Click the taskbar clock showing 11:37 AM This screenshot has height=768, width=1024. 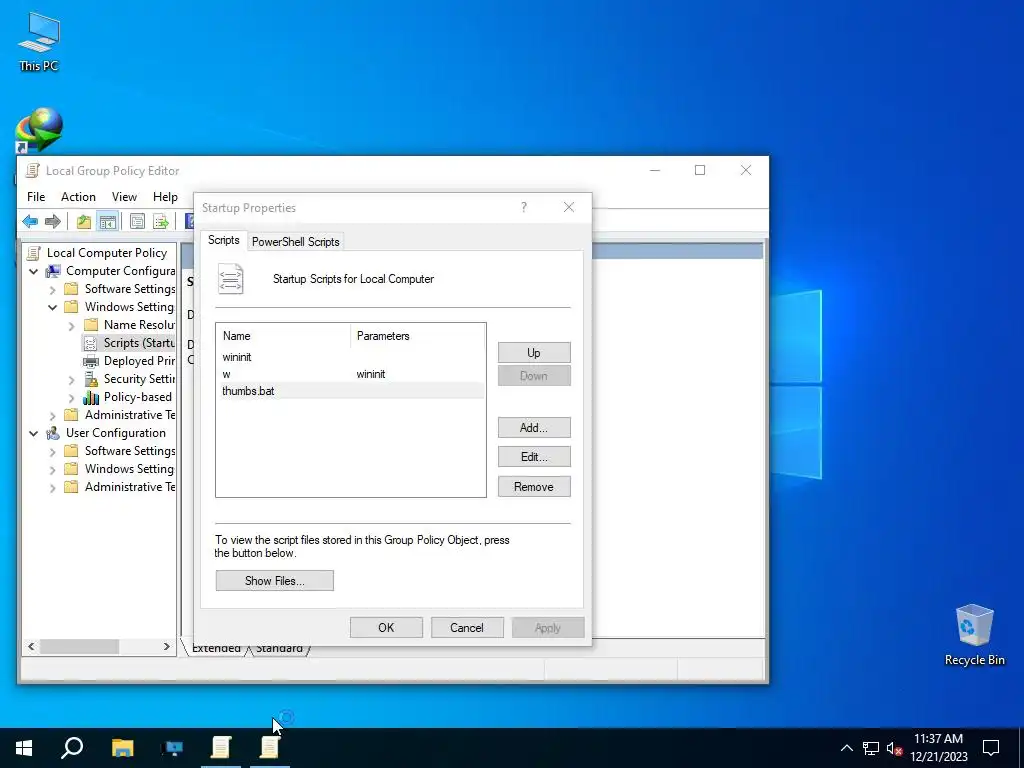938,748
